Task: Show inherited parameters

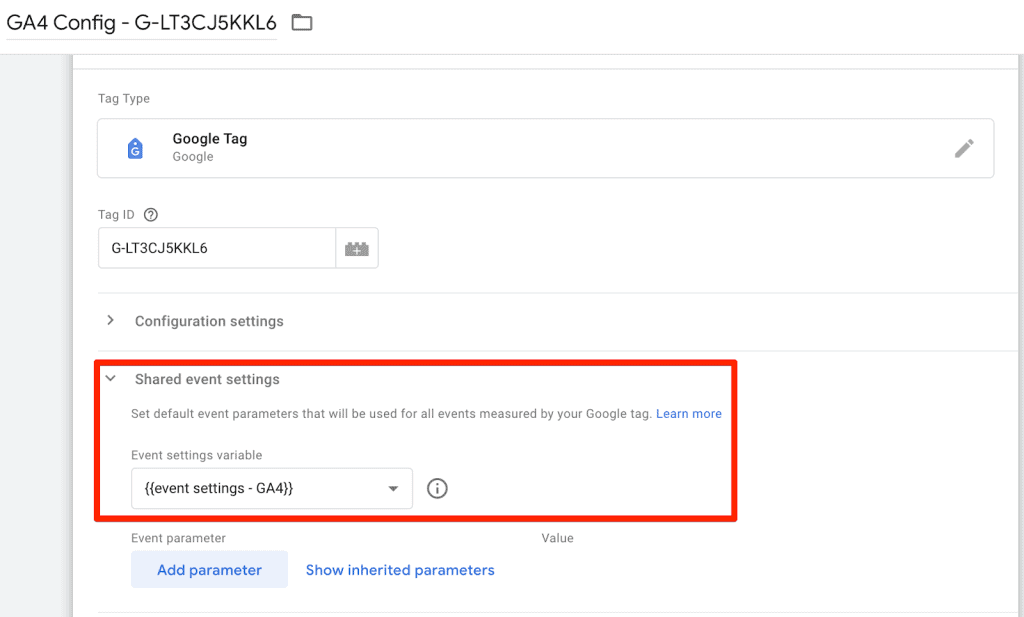Action: pos(400,569)
